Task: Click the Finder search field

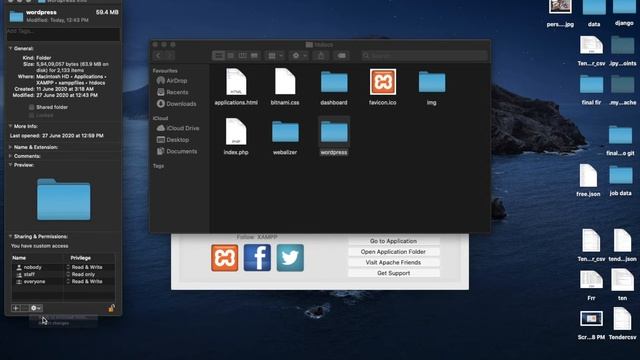Action: pos(424,56)
